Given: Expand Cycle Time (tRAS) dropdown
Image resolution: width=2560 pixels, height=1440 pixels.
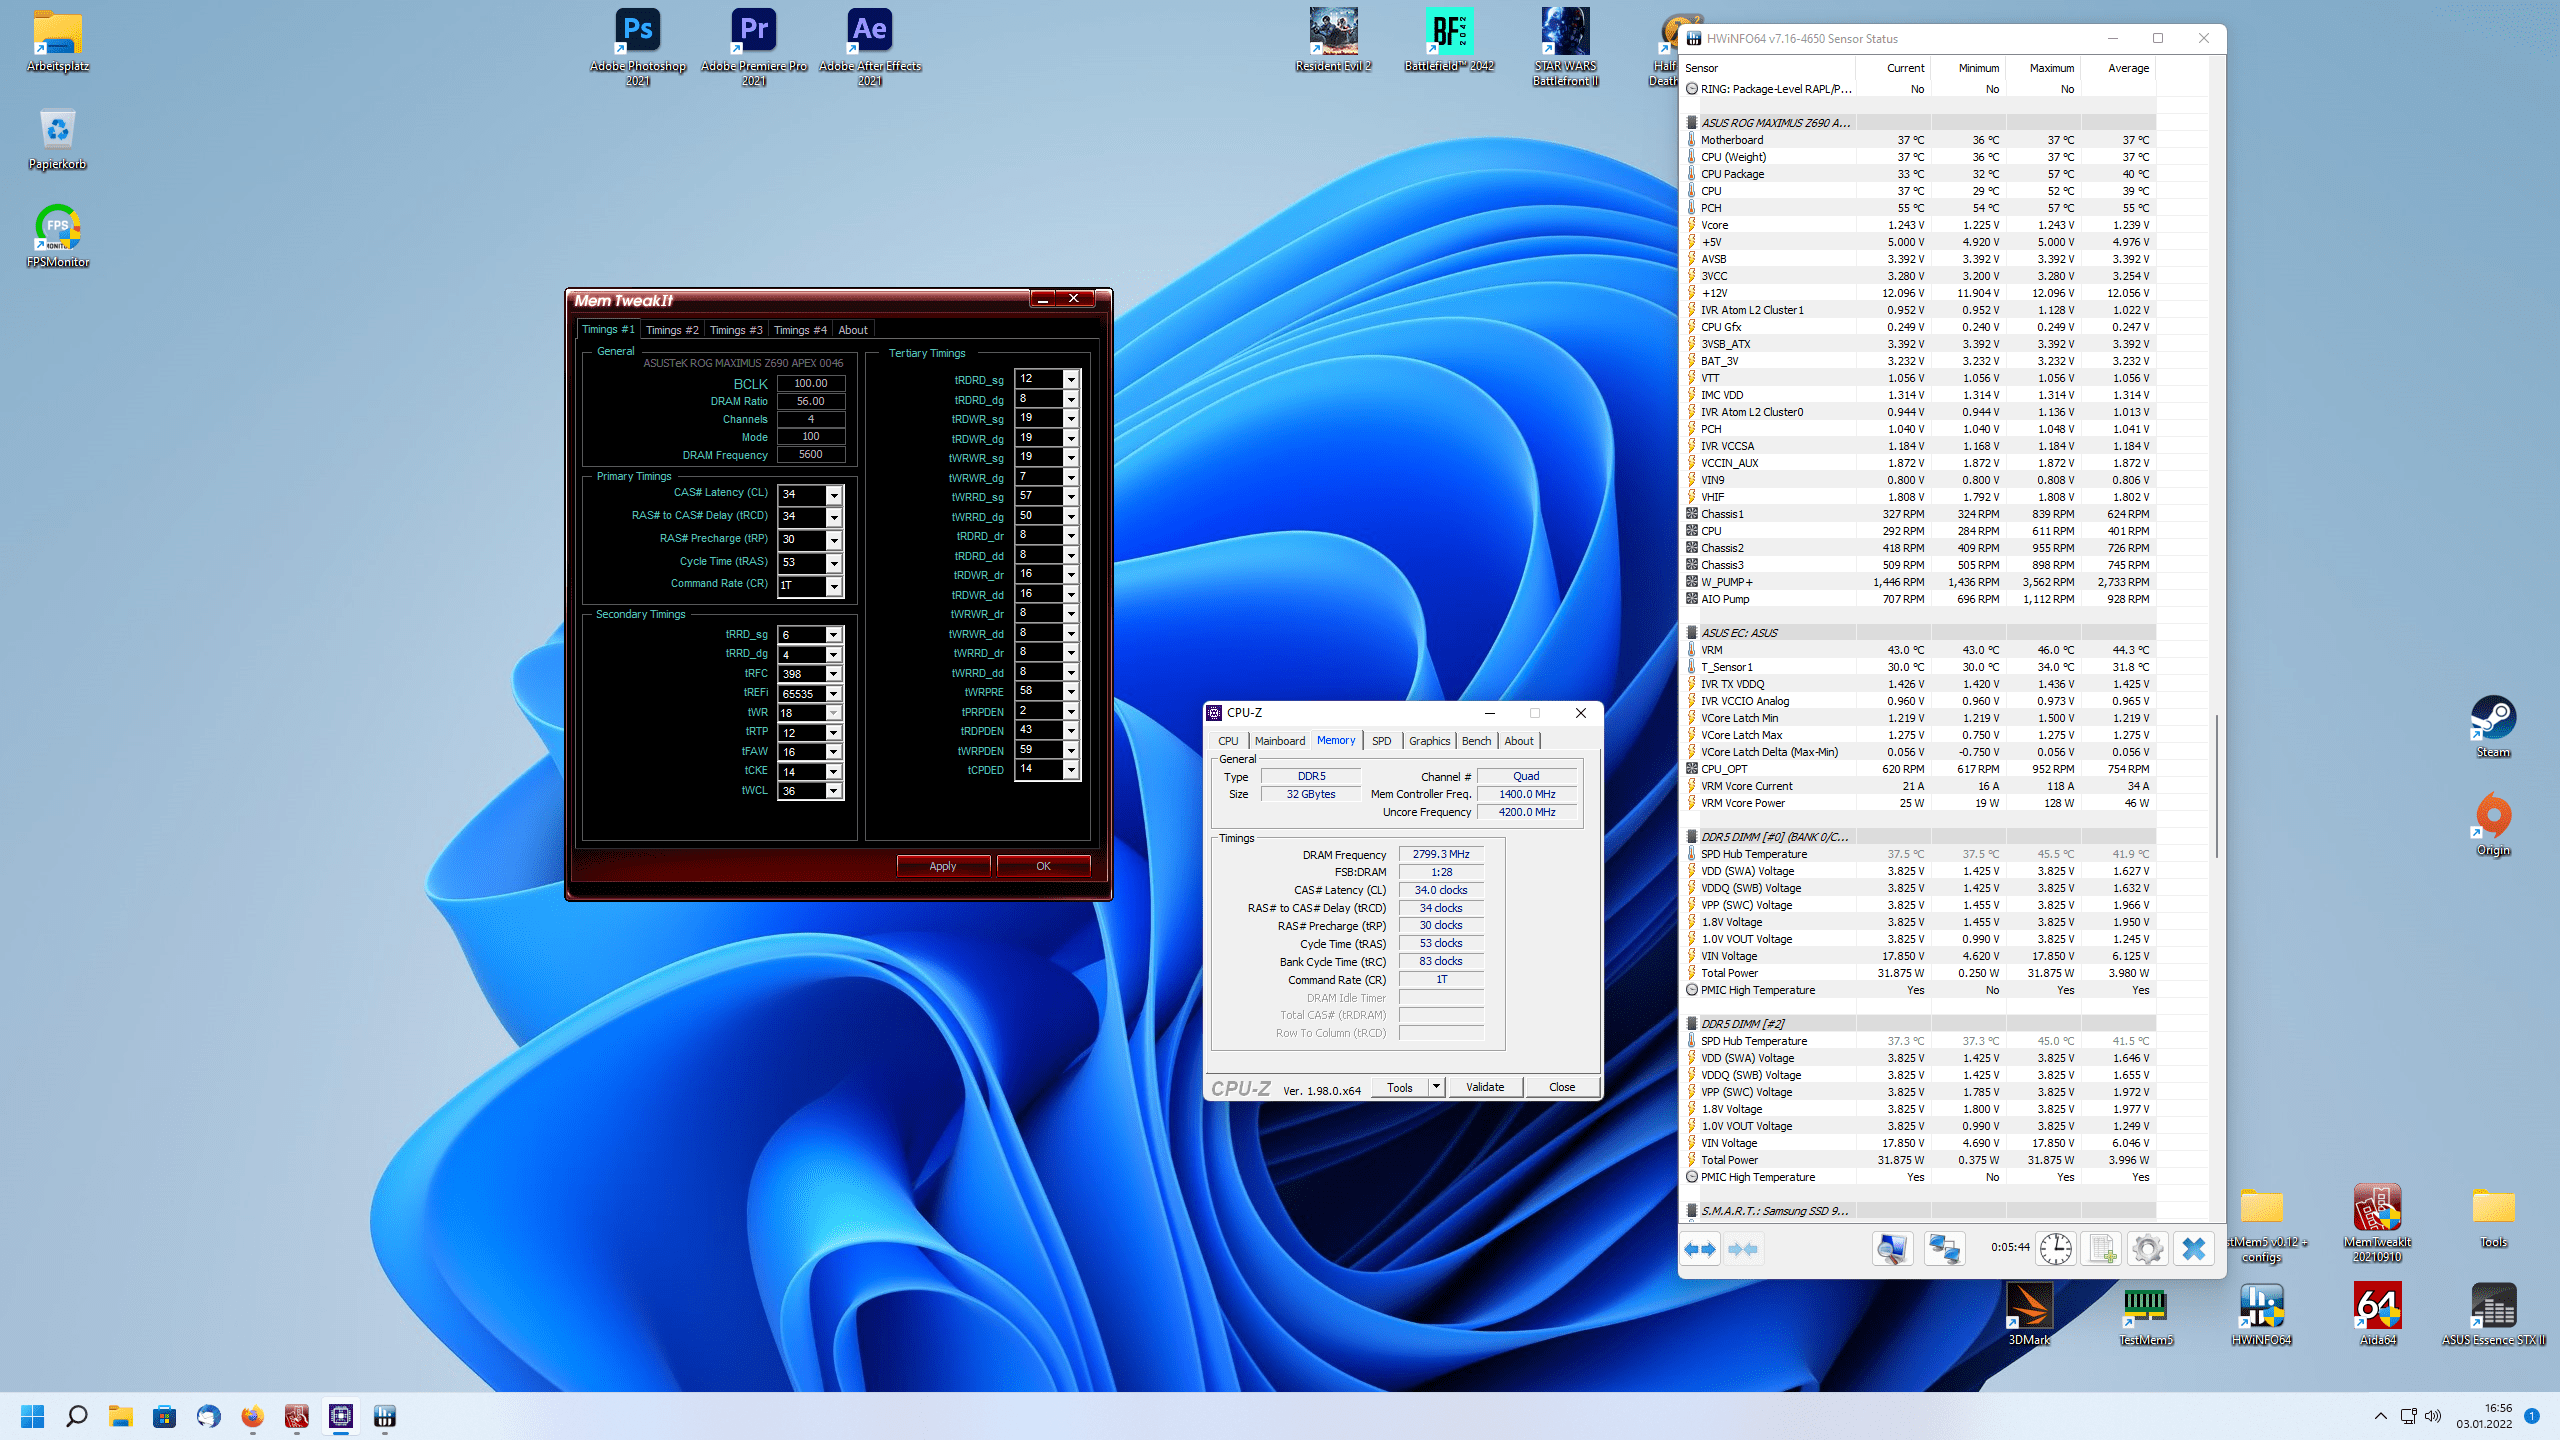Looking at the screenshot, I should pos(834,563).
